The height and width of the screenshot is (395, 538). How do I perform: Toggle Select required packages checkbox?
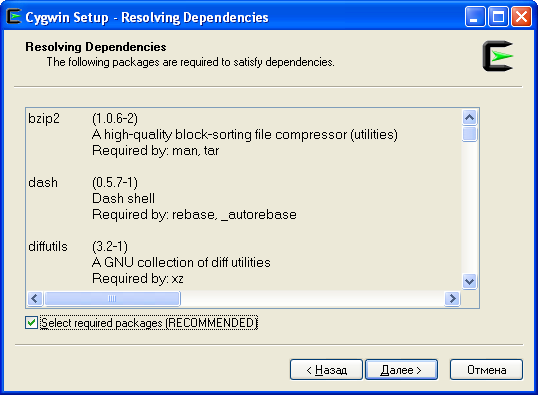click(31, 323)
